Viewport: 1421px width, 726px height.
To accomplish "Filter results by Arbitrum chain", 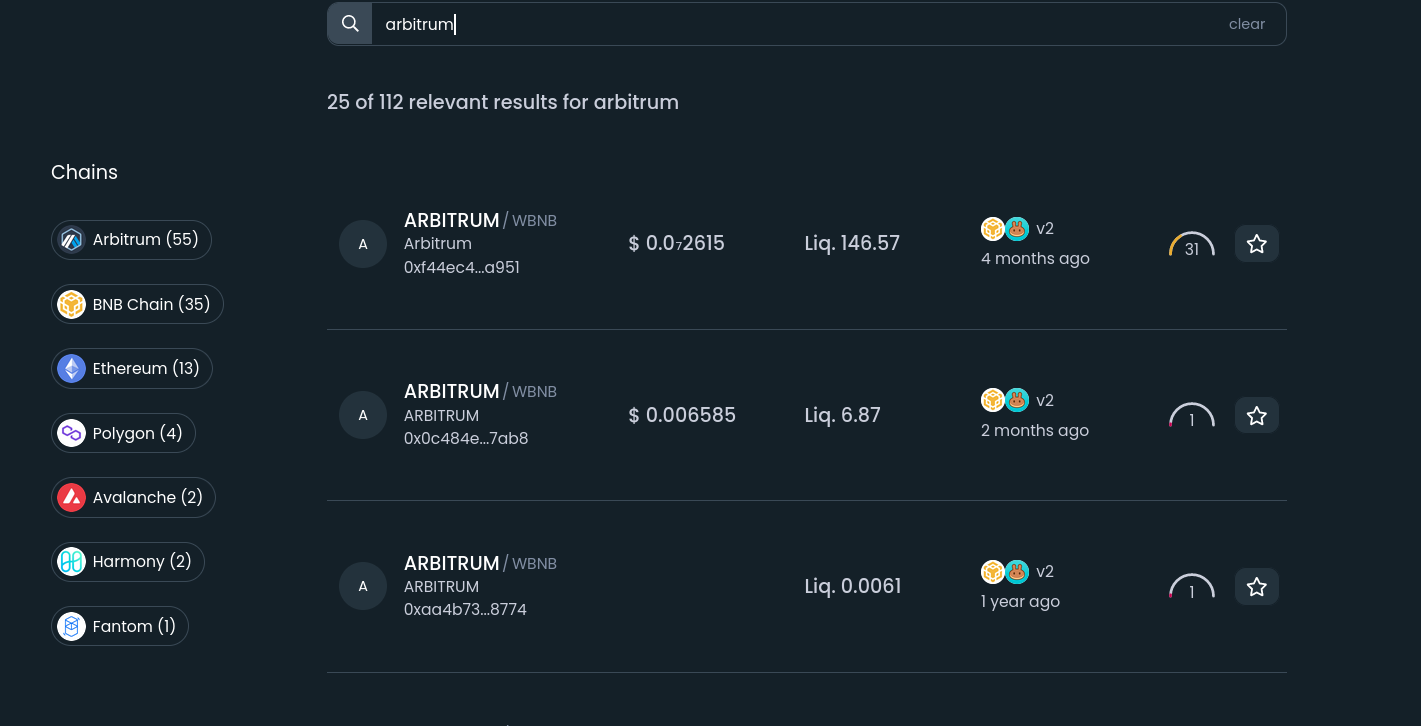I will pyautogui.click(x=131, y=240).
